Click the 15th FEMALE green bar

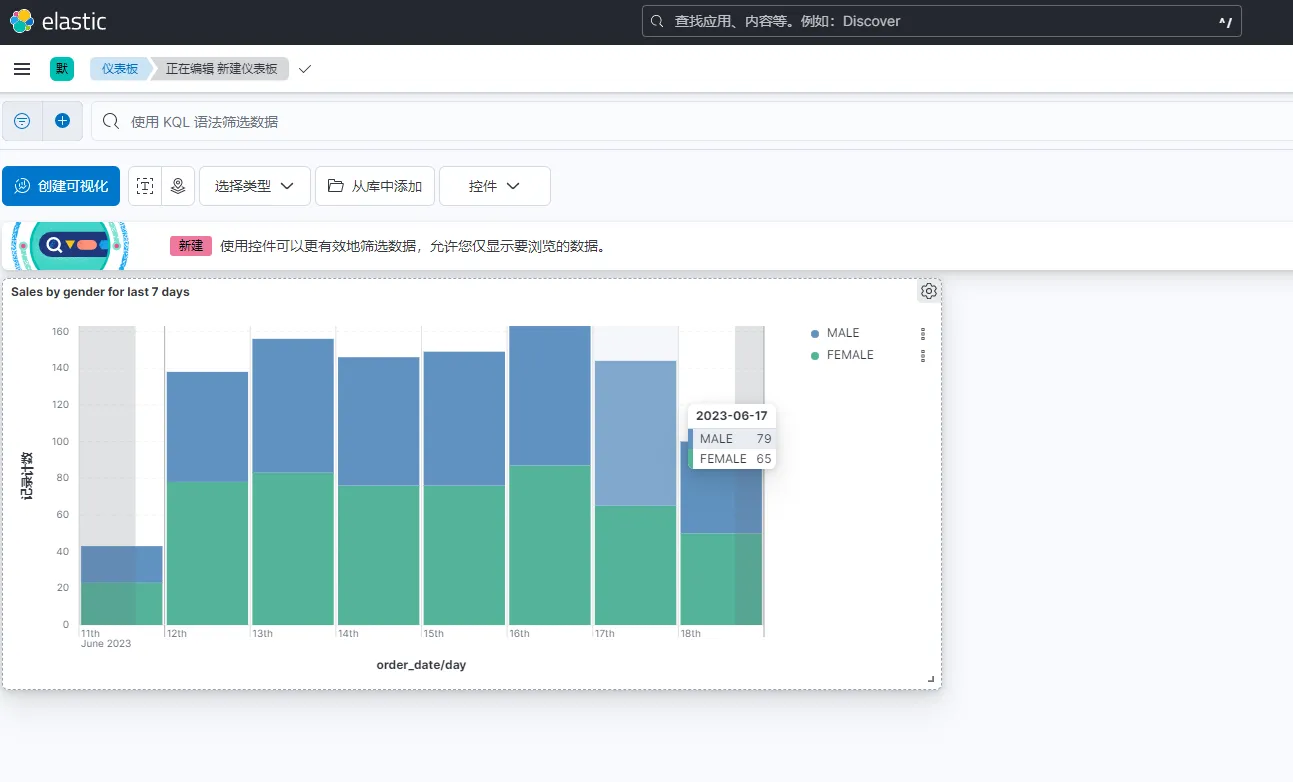point(464,555)
